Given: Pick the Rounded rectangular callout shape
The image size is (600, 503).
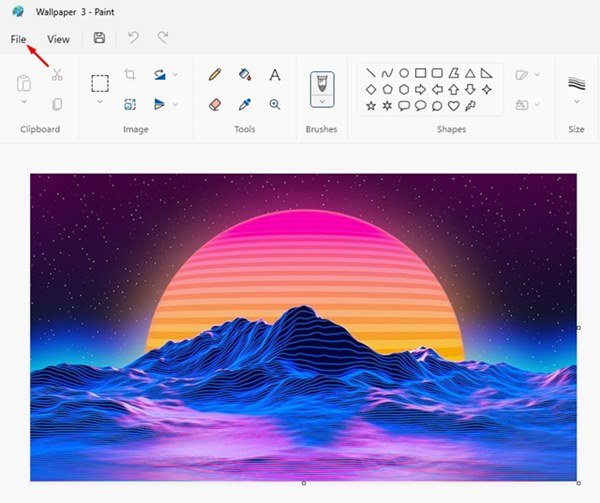Looking at the screenshot, I should click(404, 106).
